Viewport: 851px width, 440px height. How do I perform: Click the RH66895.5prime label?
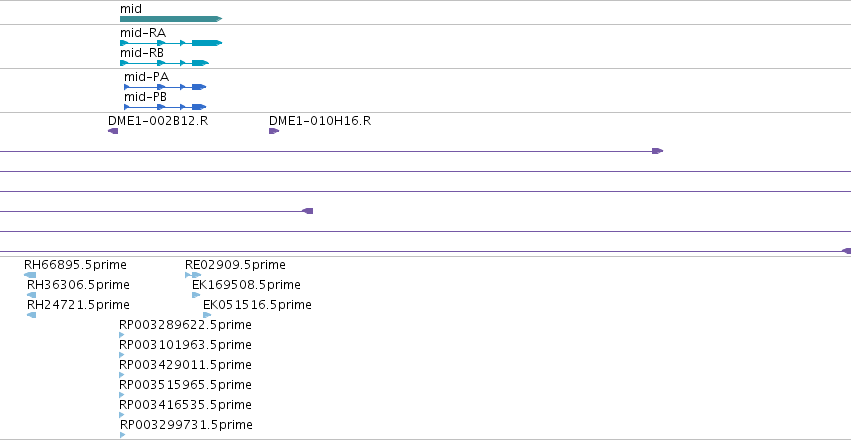[x=75, y=265]
